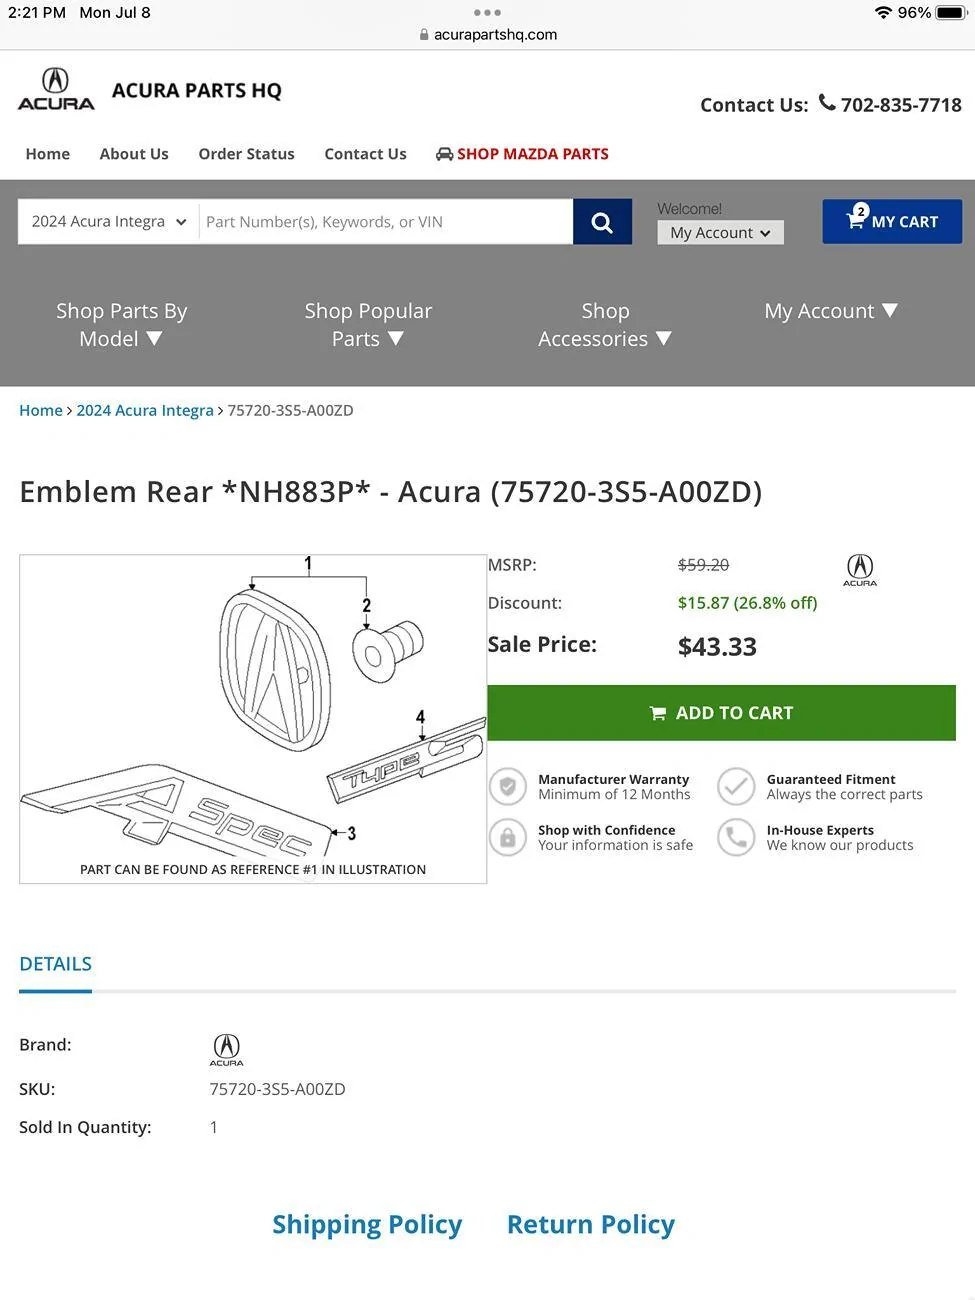Click the Acura logo in the header
The width and height of the screenshot is (975, 1300).
[56, 89]
